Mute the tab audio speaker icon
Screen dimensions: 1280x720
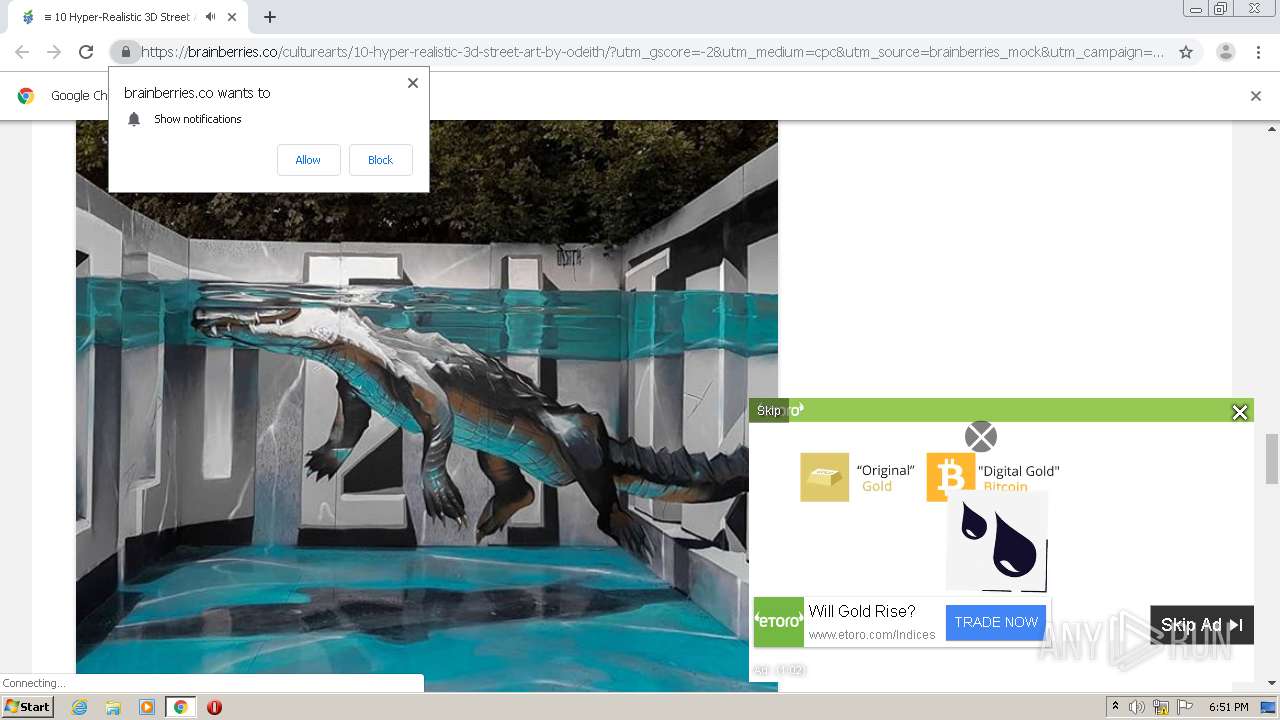210,17
